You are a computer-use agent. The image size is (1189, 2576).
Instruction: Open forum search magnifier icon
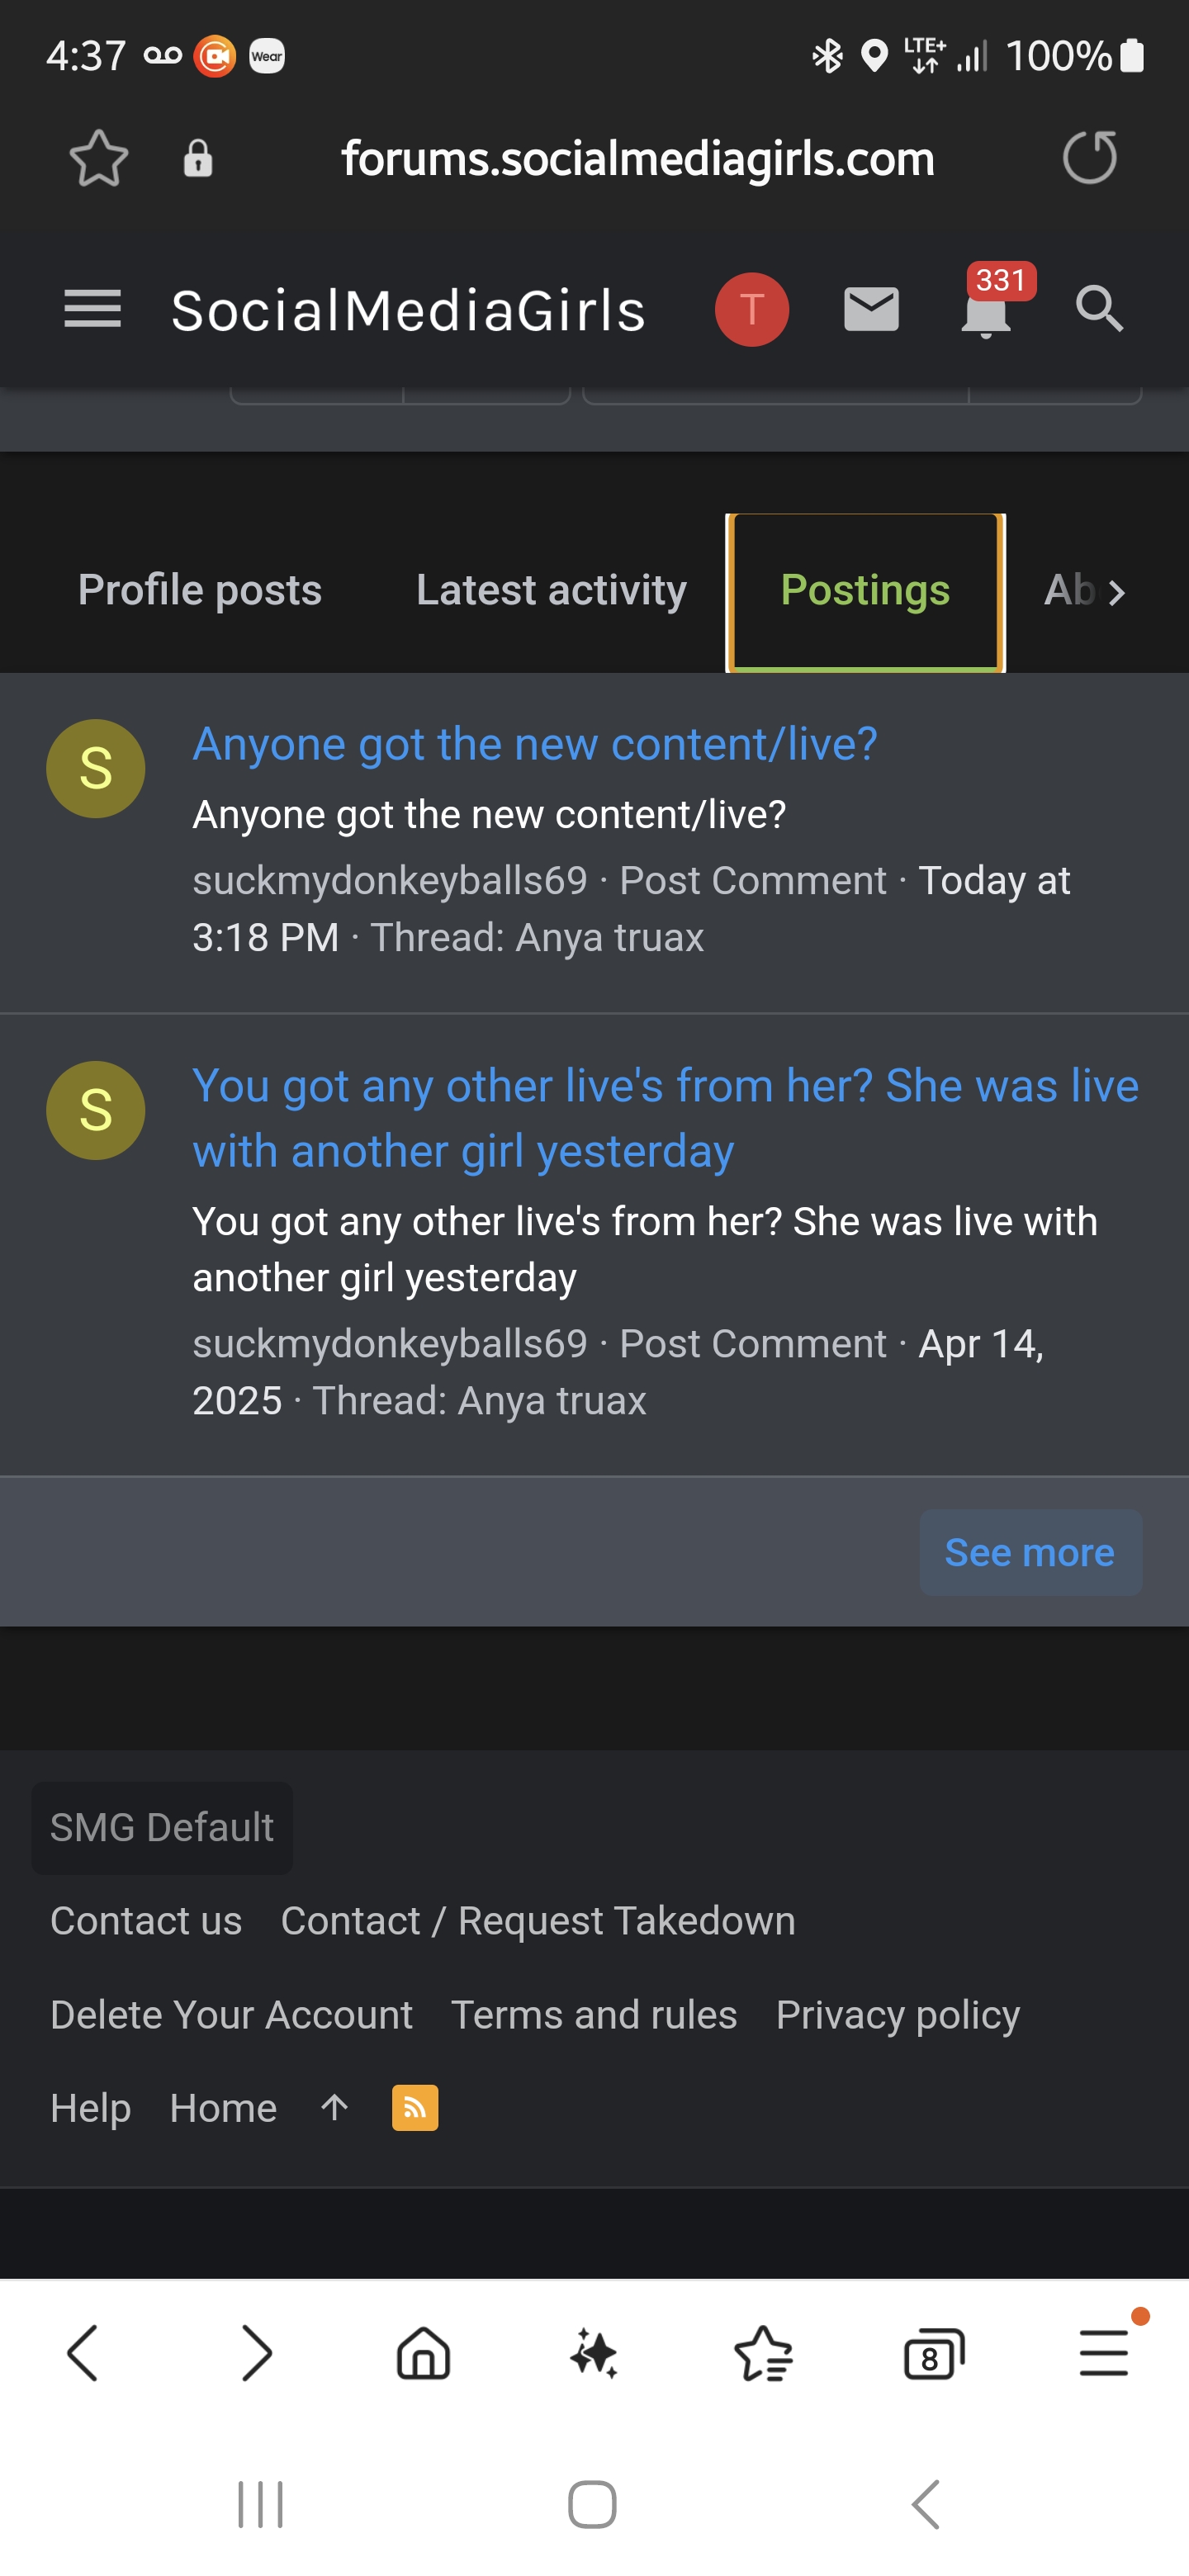[1099, 309]
